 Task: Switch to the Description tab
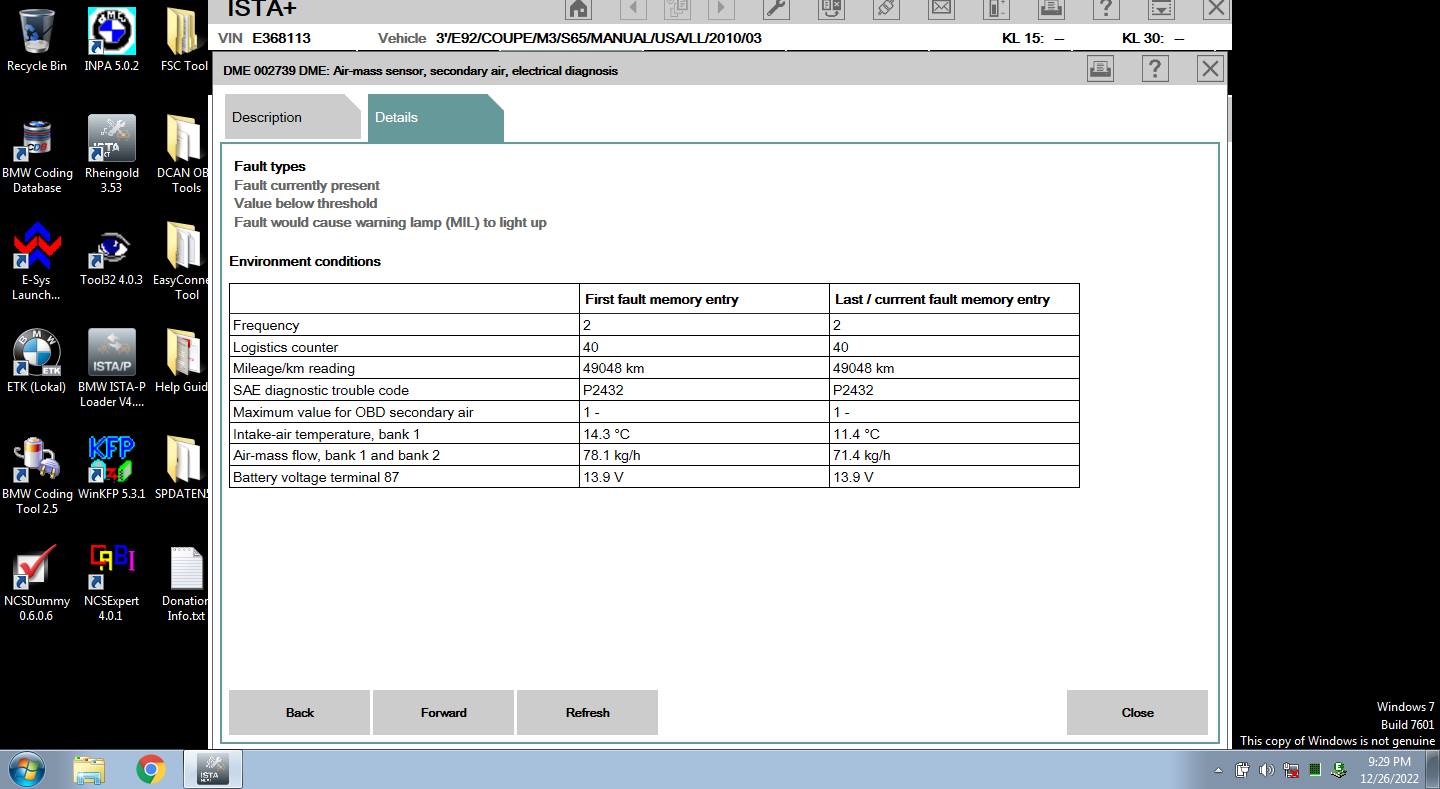pyautogui.click(x=292, y=117)
